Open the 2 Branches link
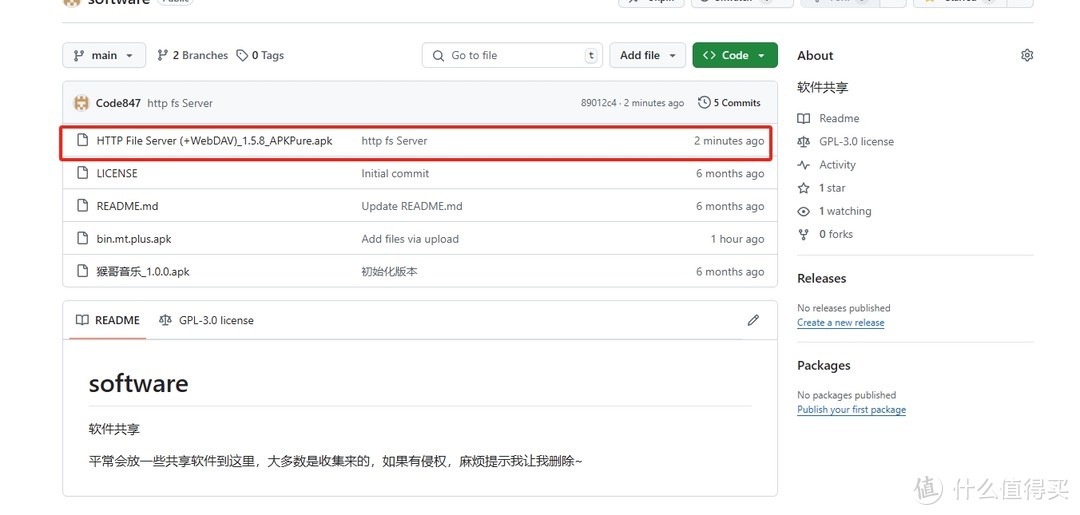1080x515 pixels. (x=193, y=55)
